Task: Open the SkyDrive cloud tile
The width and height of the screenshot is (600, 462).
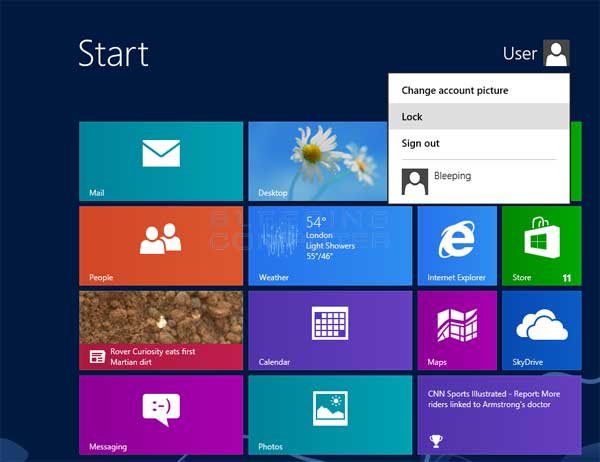Action: [541, 330]
